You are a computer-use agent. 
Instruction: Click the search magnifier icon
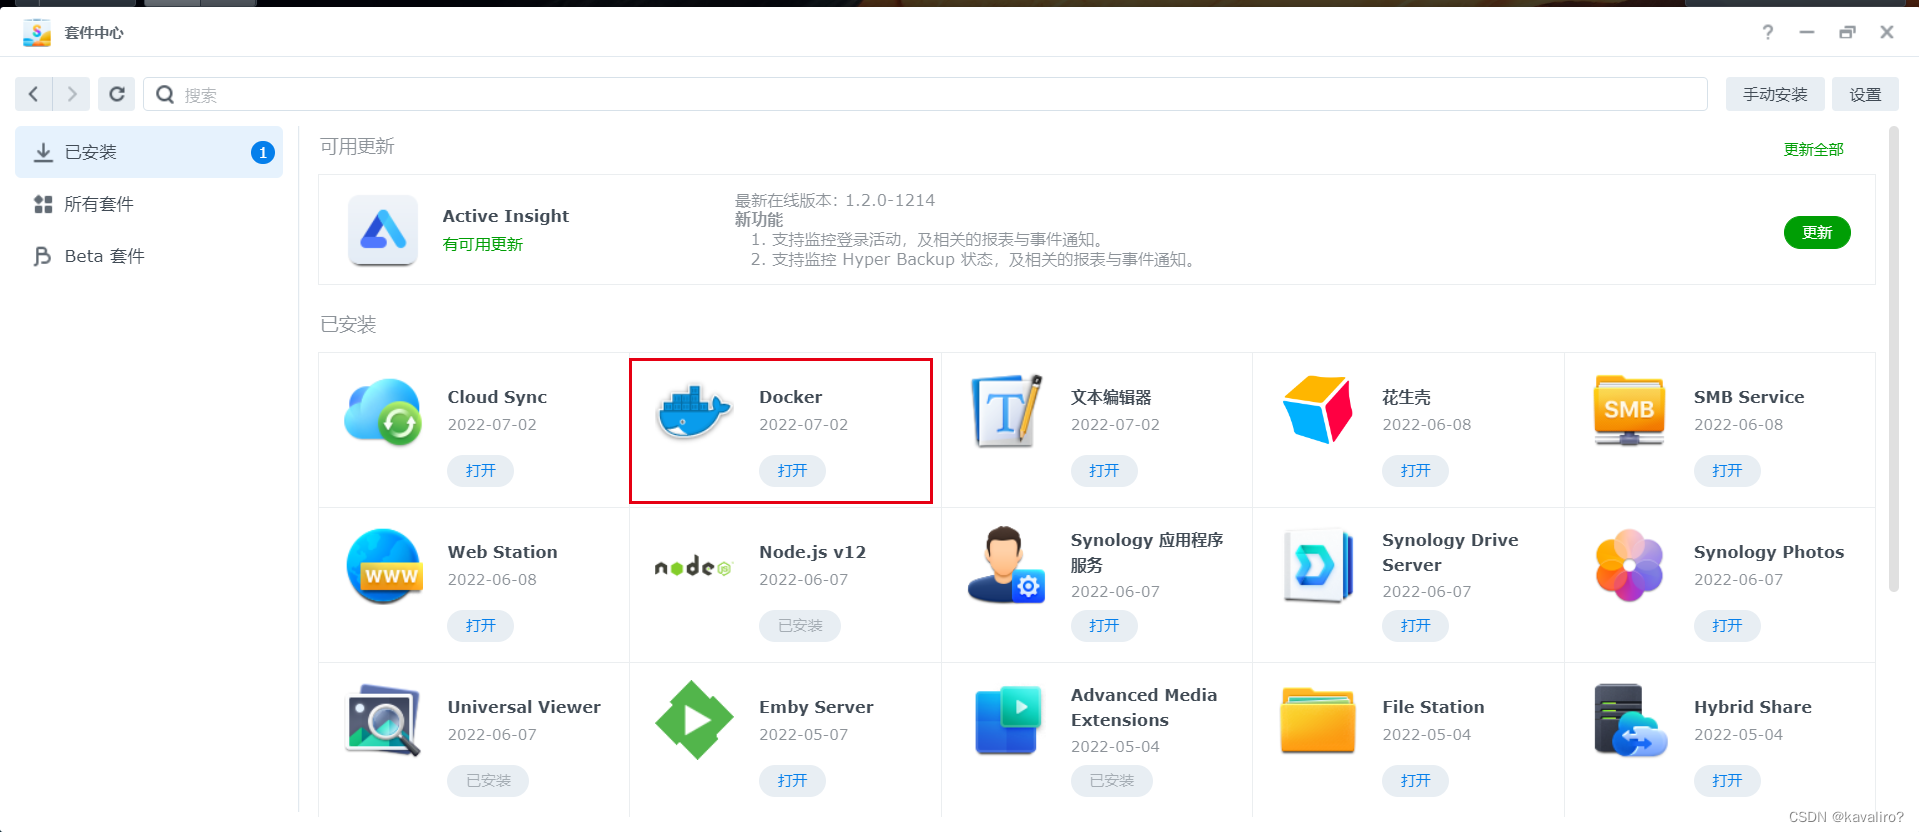pyautogui.click(x=165, y=94)
